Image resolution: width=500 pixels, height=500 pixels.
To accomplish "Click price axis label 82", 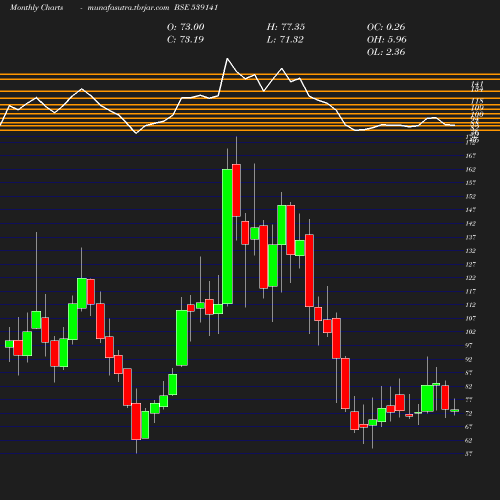I will pyautogui.click(x=469, y=386).
